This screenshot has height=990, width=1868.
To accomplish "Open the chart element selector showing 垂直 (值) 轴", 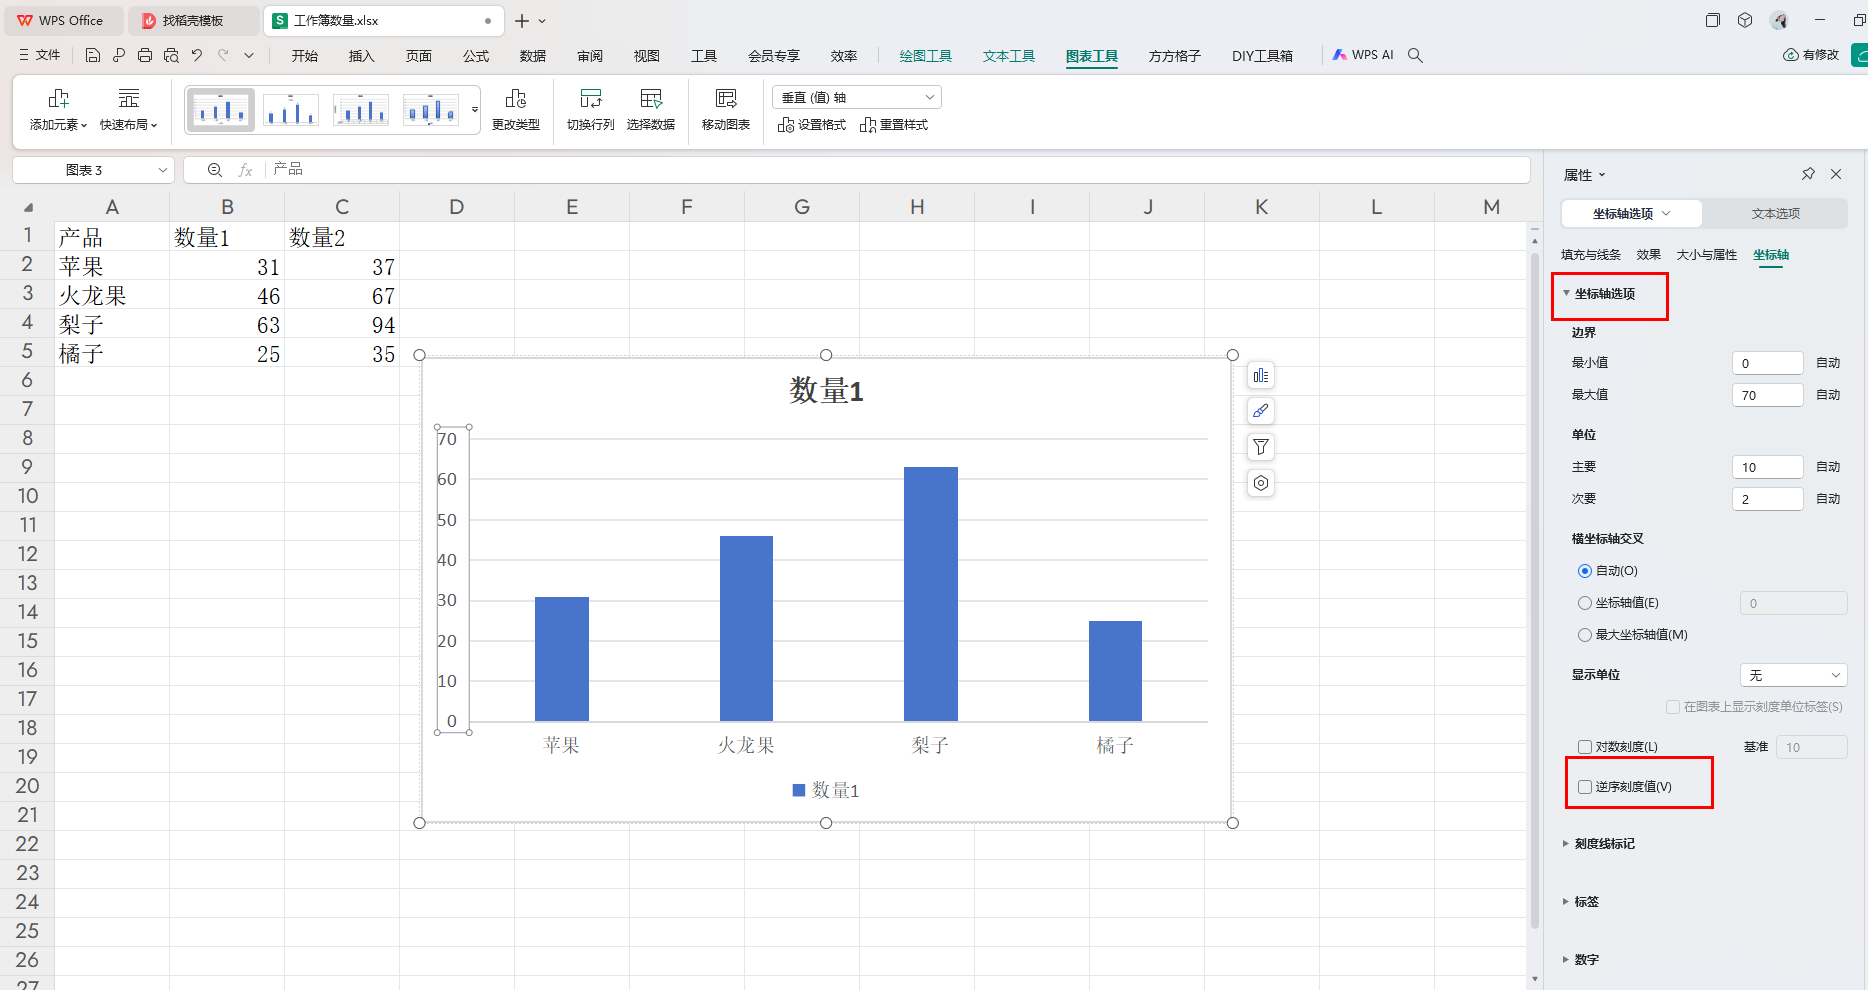I will (857, 97).
